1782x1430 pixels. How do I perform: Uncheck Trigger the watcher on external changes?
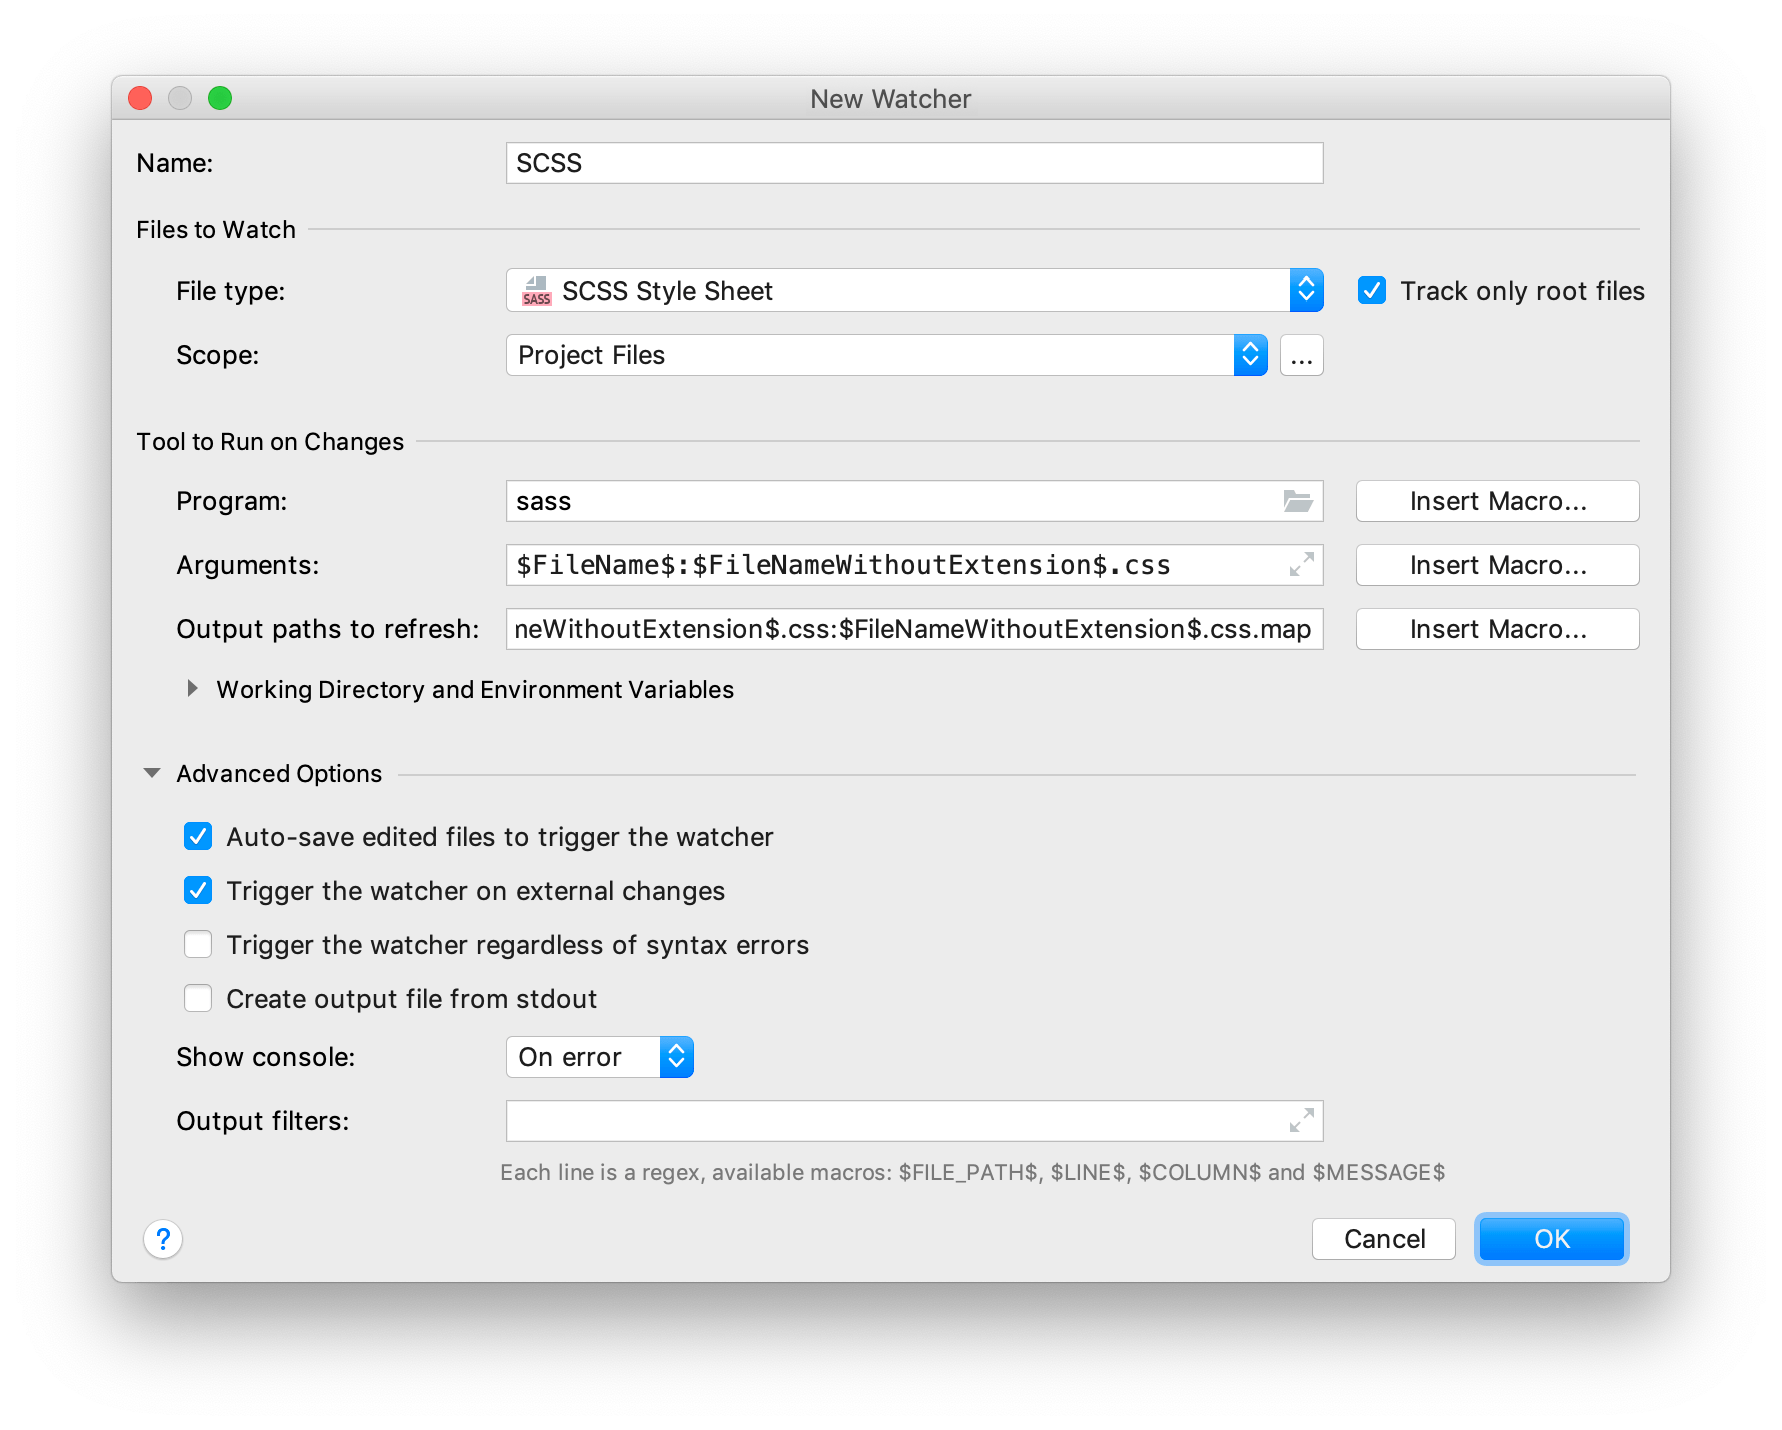[198, 891]
